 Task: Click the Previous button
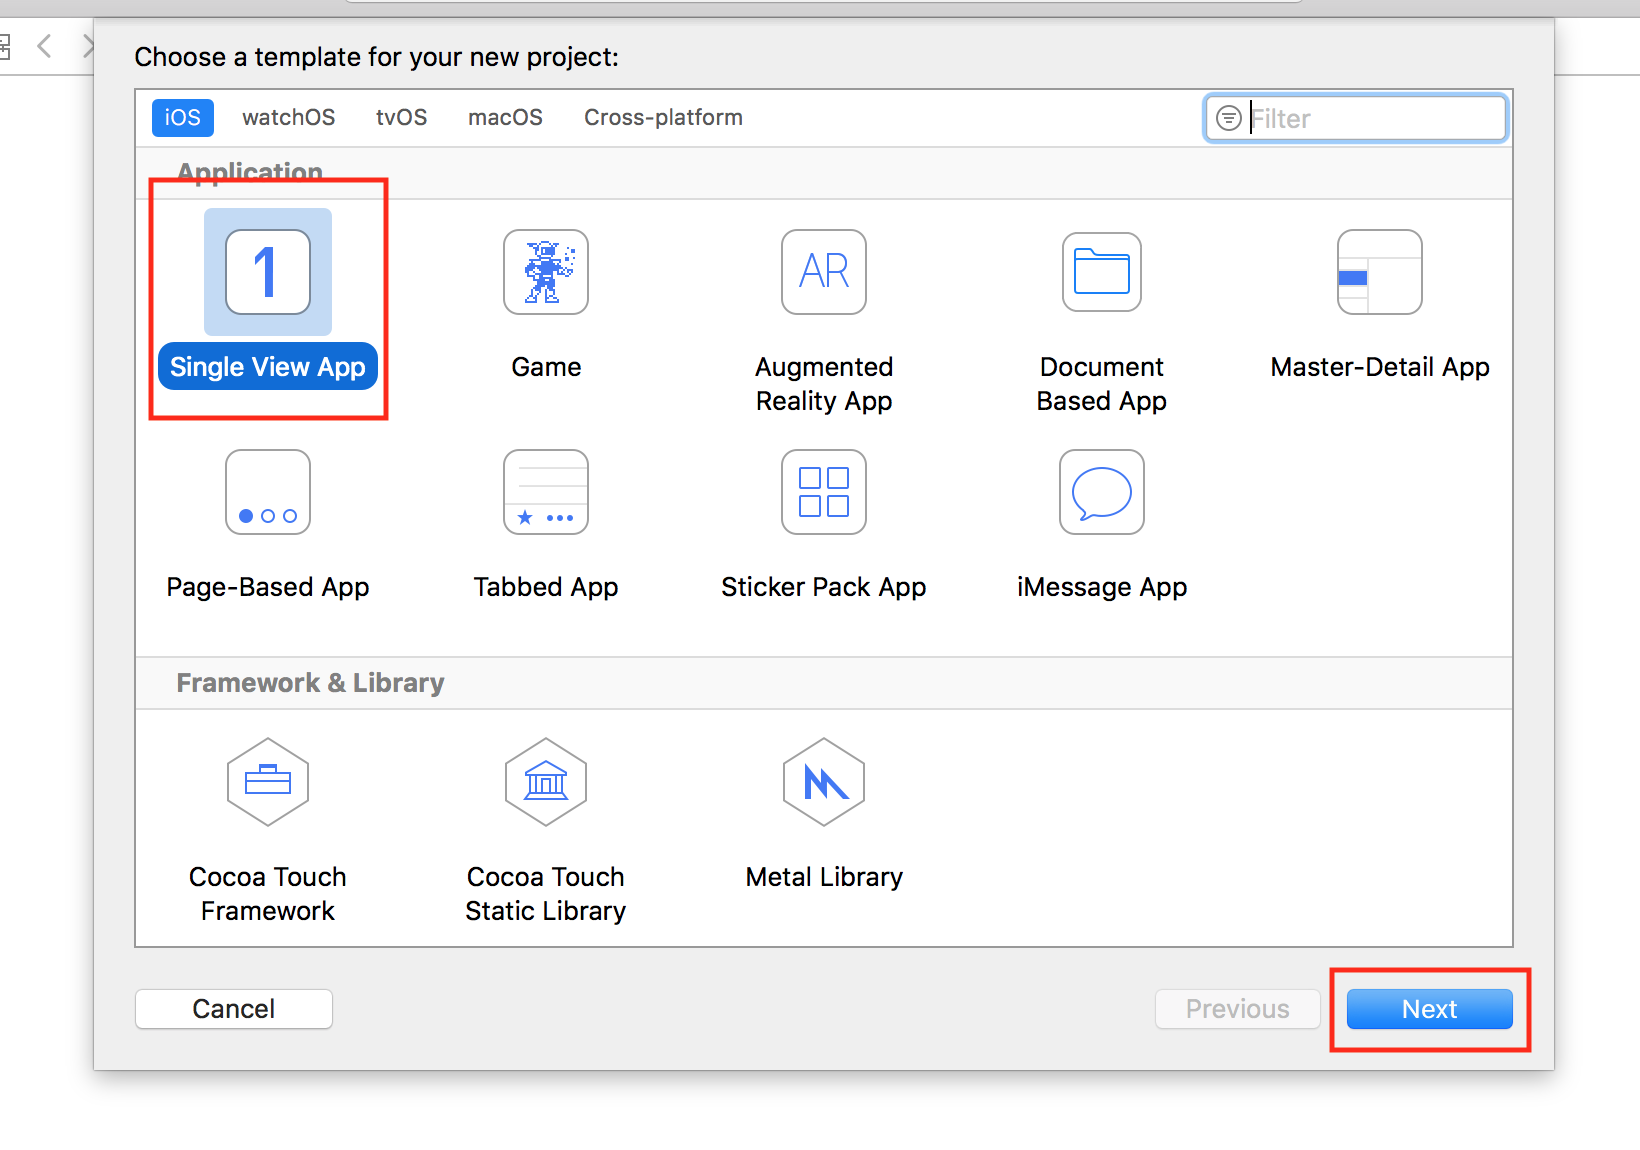point(1237,1008)
